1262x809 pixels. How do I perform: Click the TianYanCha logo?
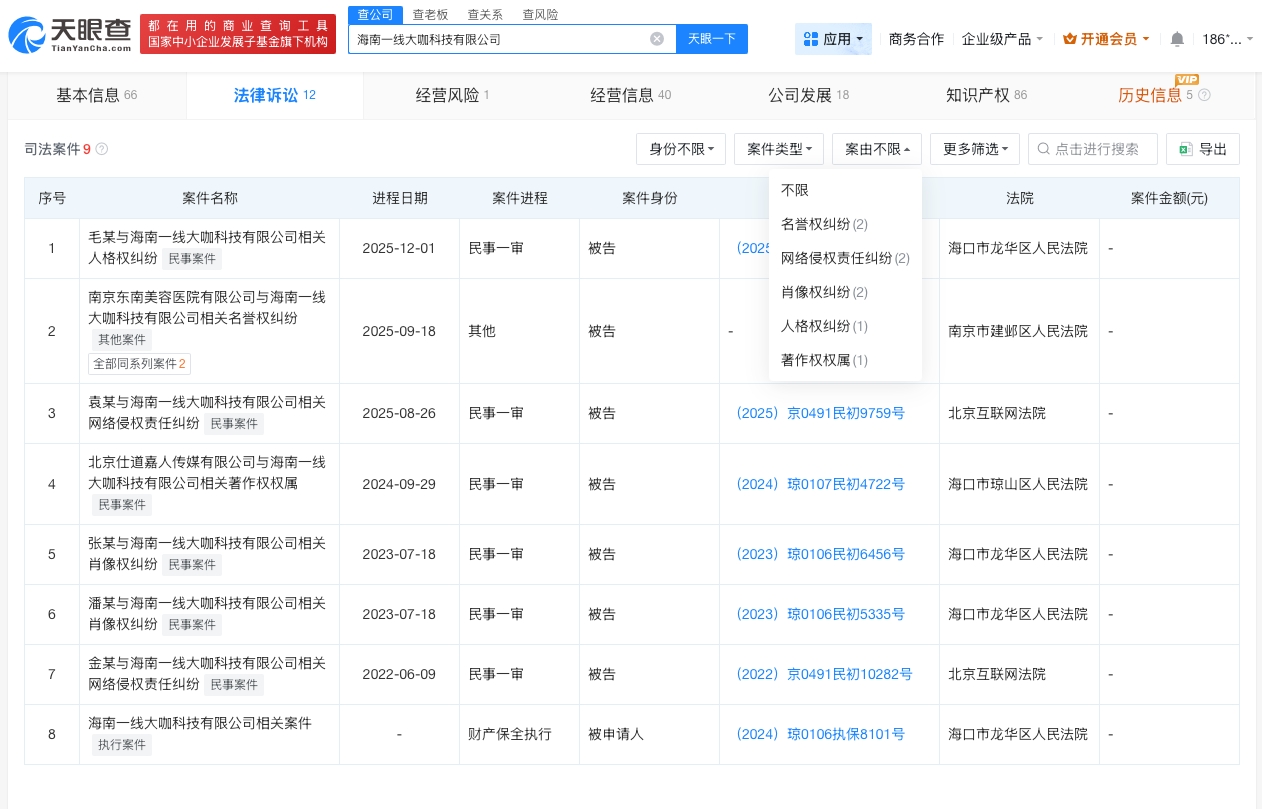tap(70, 35)
